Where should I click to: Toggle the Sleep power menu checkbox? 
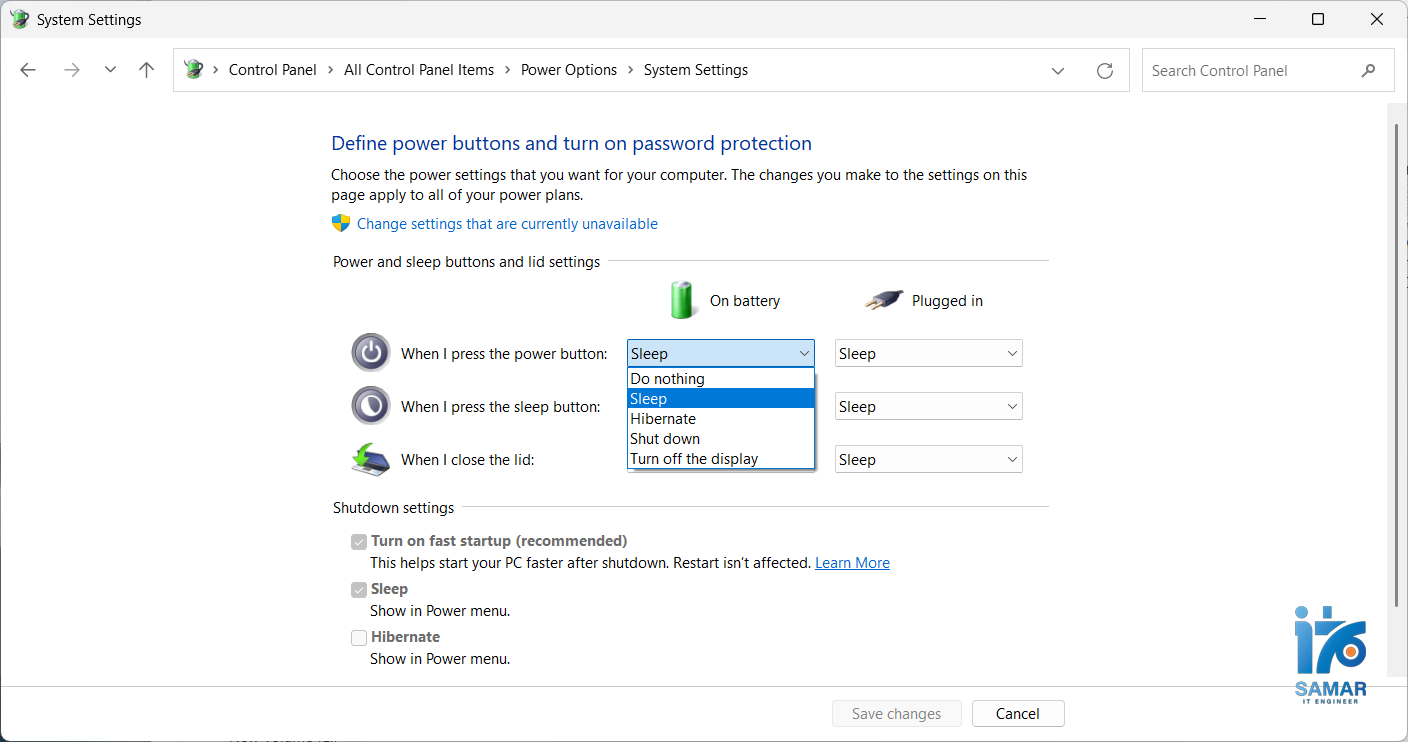[359, 590]
